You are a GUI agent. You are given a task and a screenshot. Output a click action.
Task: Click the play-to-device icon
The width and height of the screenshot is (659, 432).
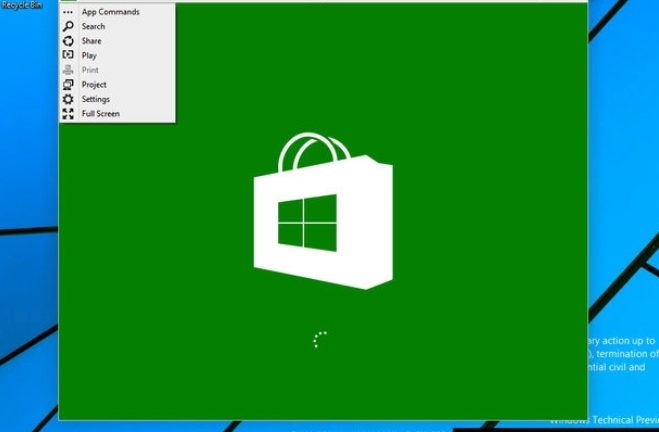(68, 55)
